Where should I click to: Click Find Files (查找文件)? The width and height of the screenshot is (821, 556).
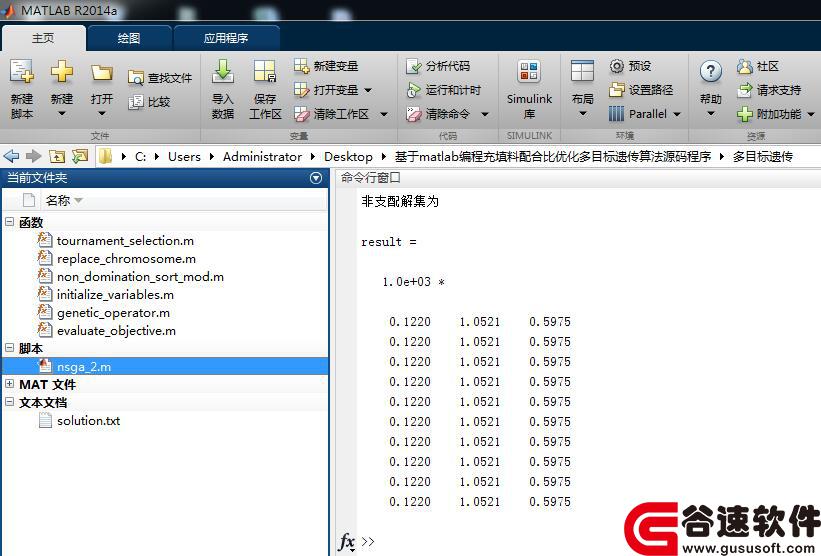(x=160, y=78)
